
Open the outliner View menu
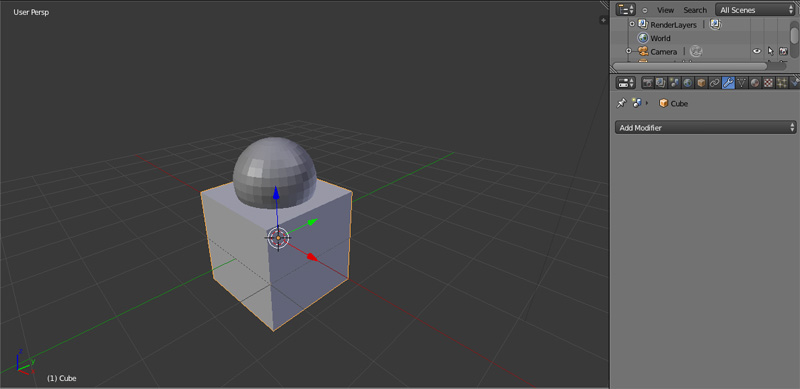665,10
